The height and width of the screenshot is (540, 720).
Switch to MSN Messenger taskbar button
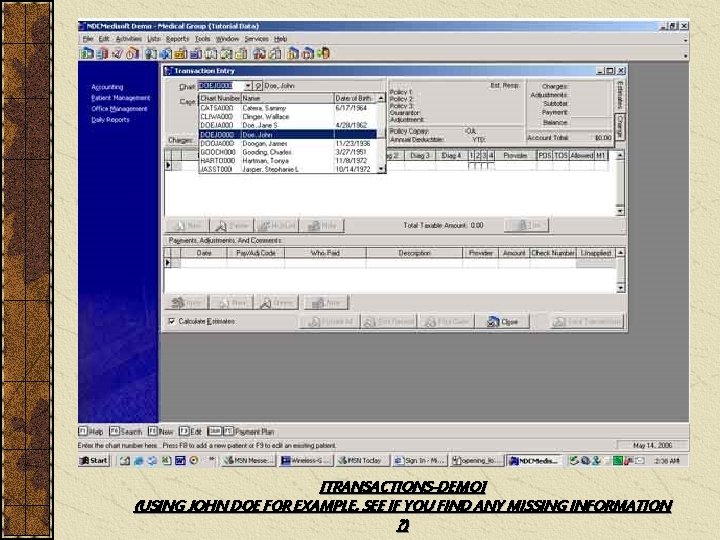point(249,461)
